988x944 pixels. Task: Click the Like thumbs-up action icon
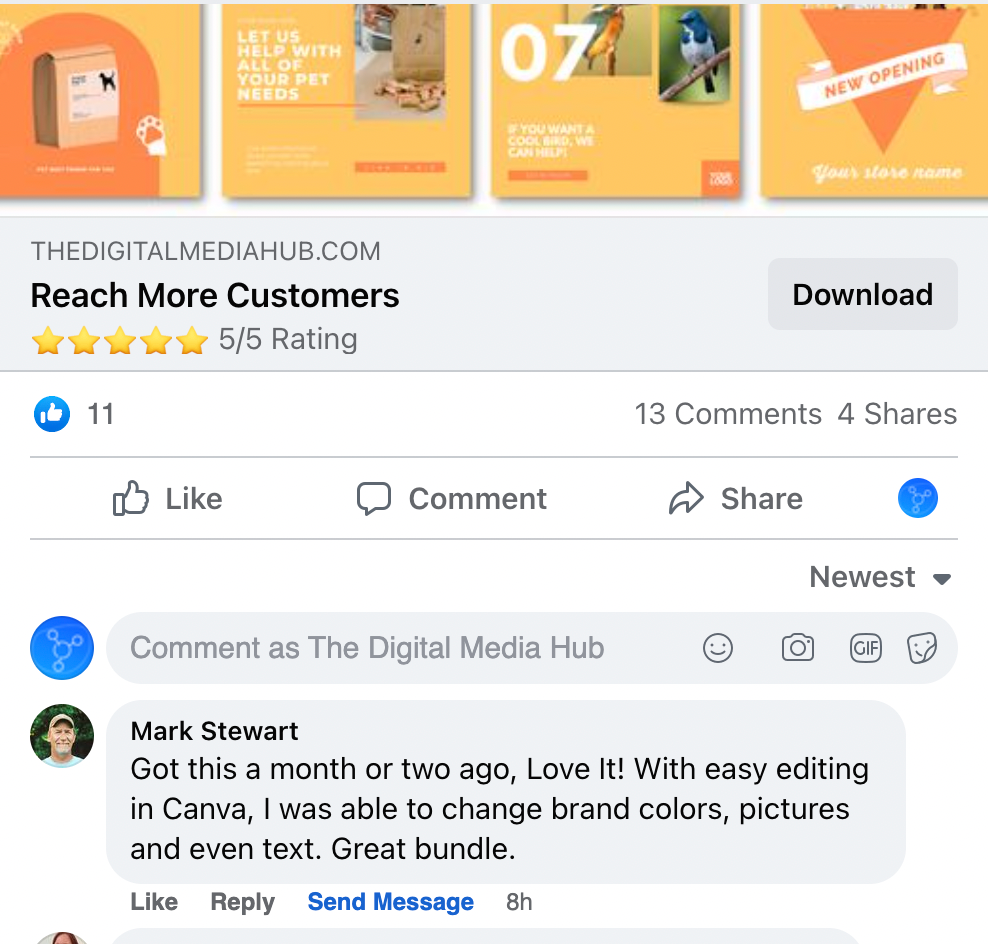click(130, 498)
